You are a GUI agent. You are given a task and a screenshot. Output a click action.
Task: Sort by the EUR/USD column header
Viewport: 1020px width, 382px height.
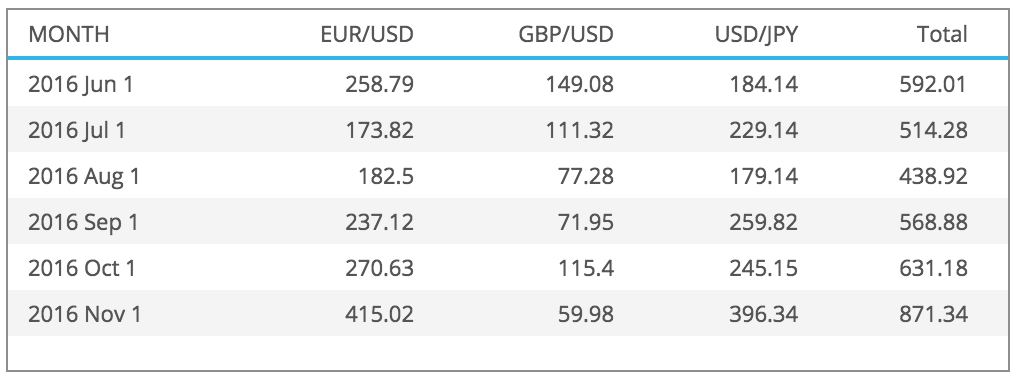[x=367, y=34]
